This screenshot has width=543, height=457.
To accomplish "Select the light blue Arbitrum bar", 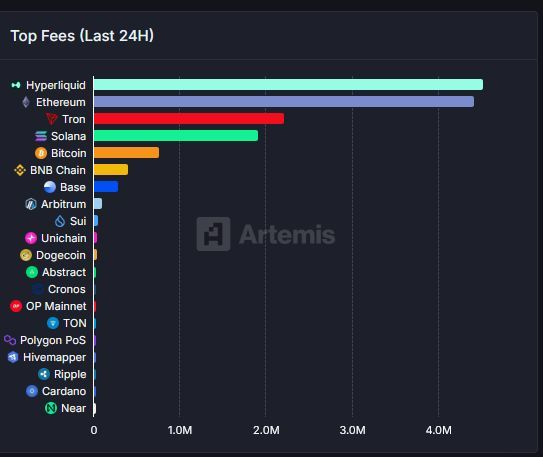I will 98,204.
